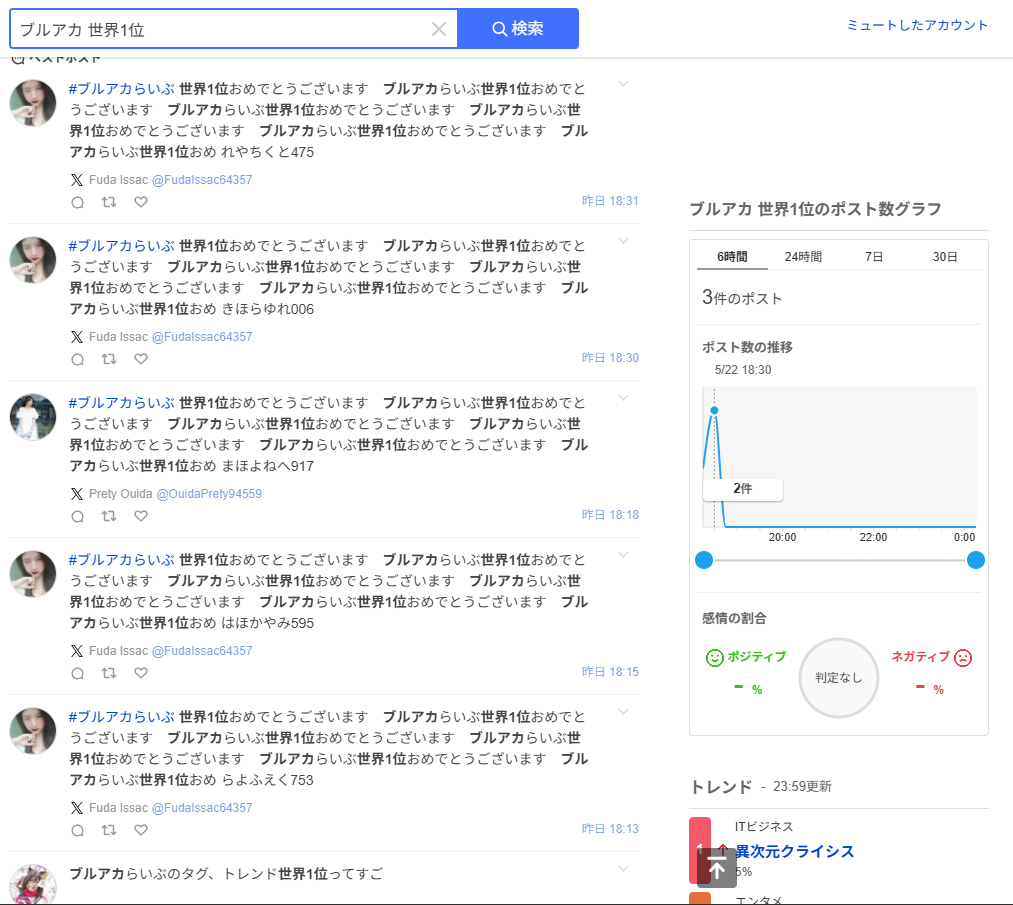The height and width of the screenshot is (905, 1013).
Task: Retweet the Prety Ouida post at 18:18
Action: coord(109,516)
